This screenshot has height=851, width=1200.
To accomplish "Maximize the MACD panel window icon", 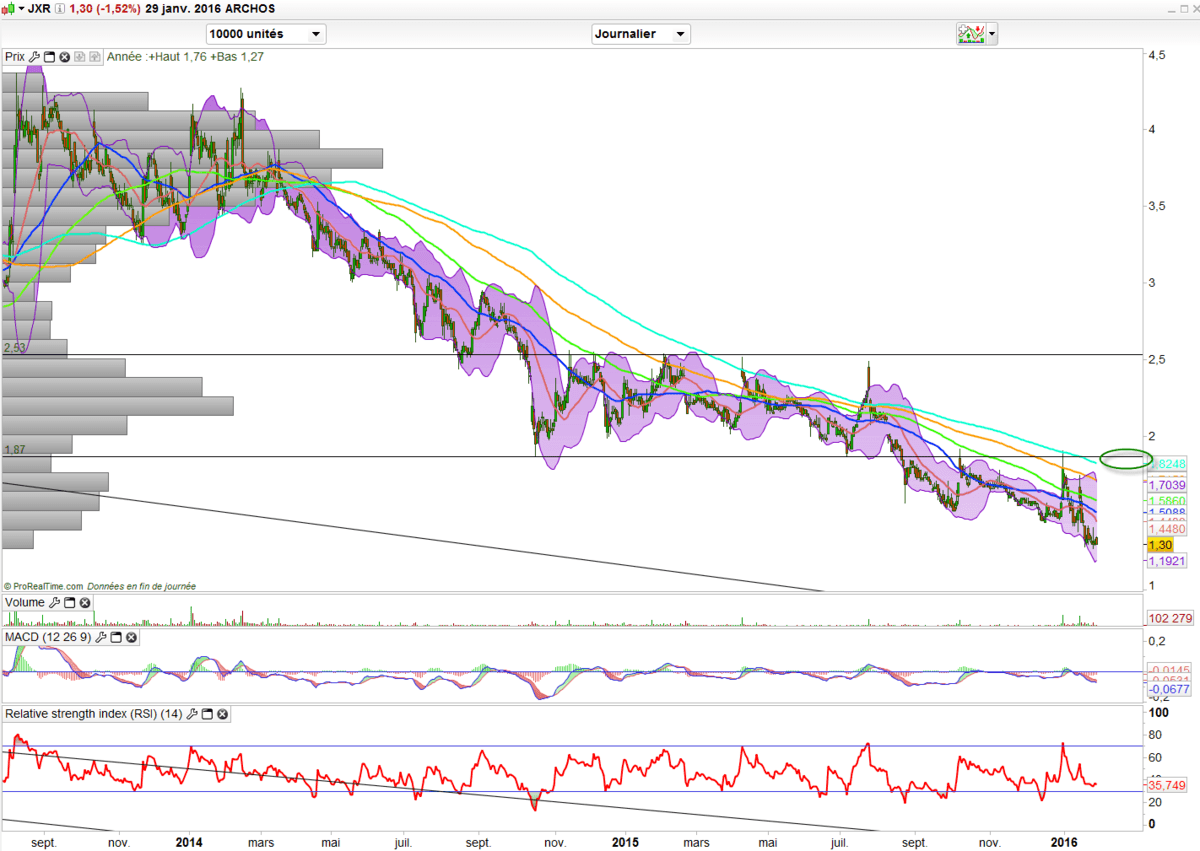I will tap(116, 637).
